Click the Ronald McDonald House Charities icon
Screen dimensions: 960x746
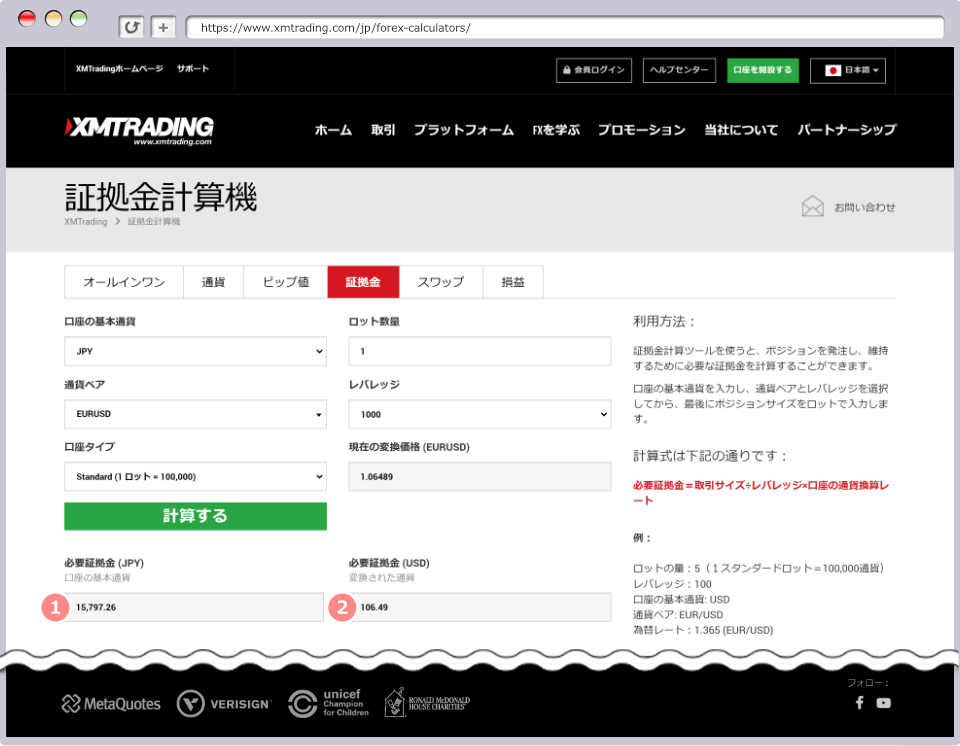427,703
